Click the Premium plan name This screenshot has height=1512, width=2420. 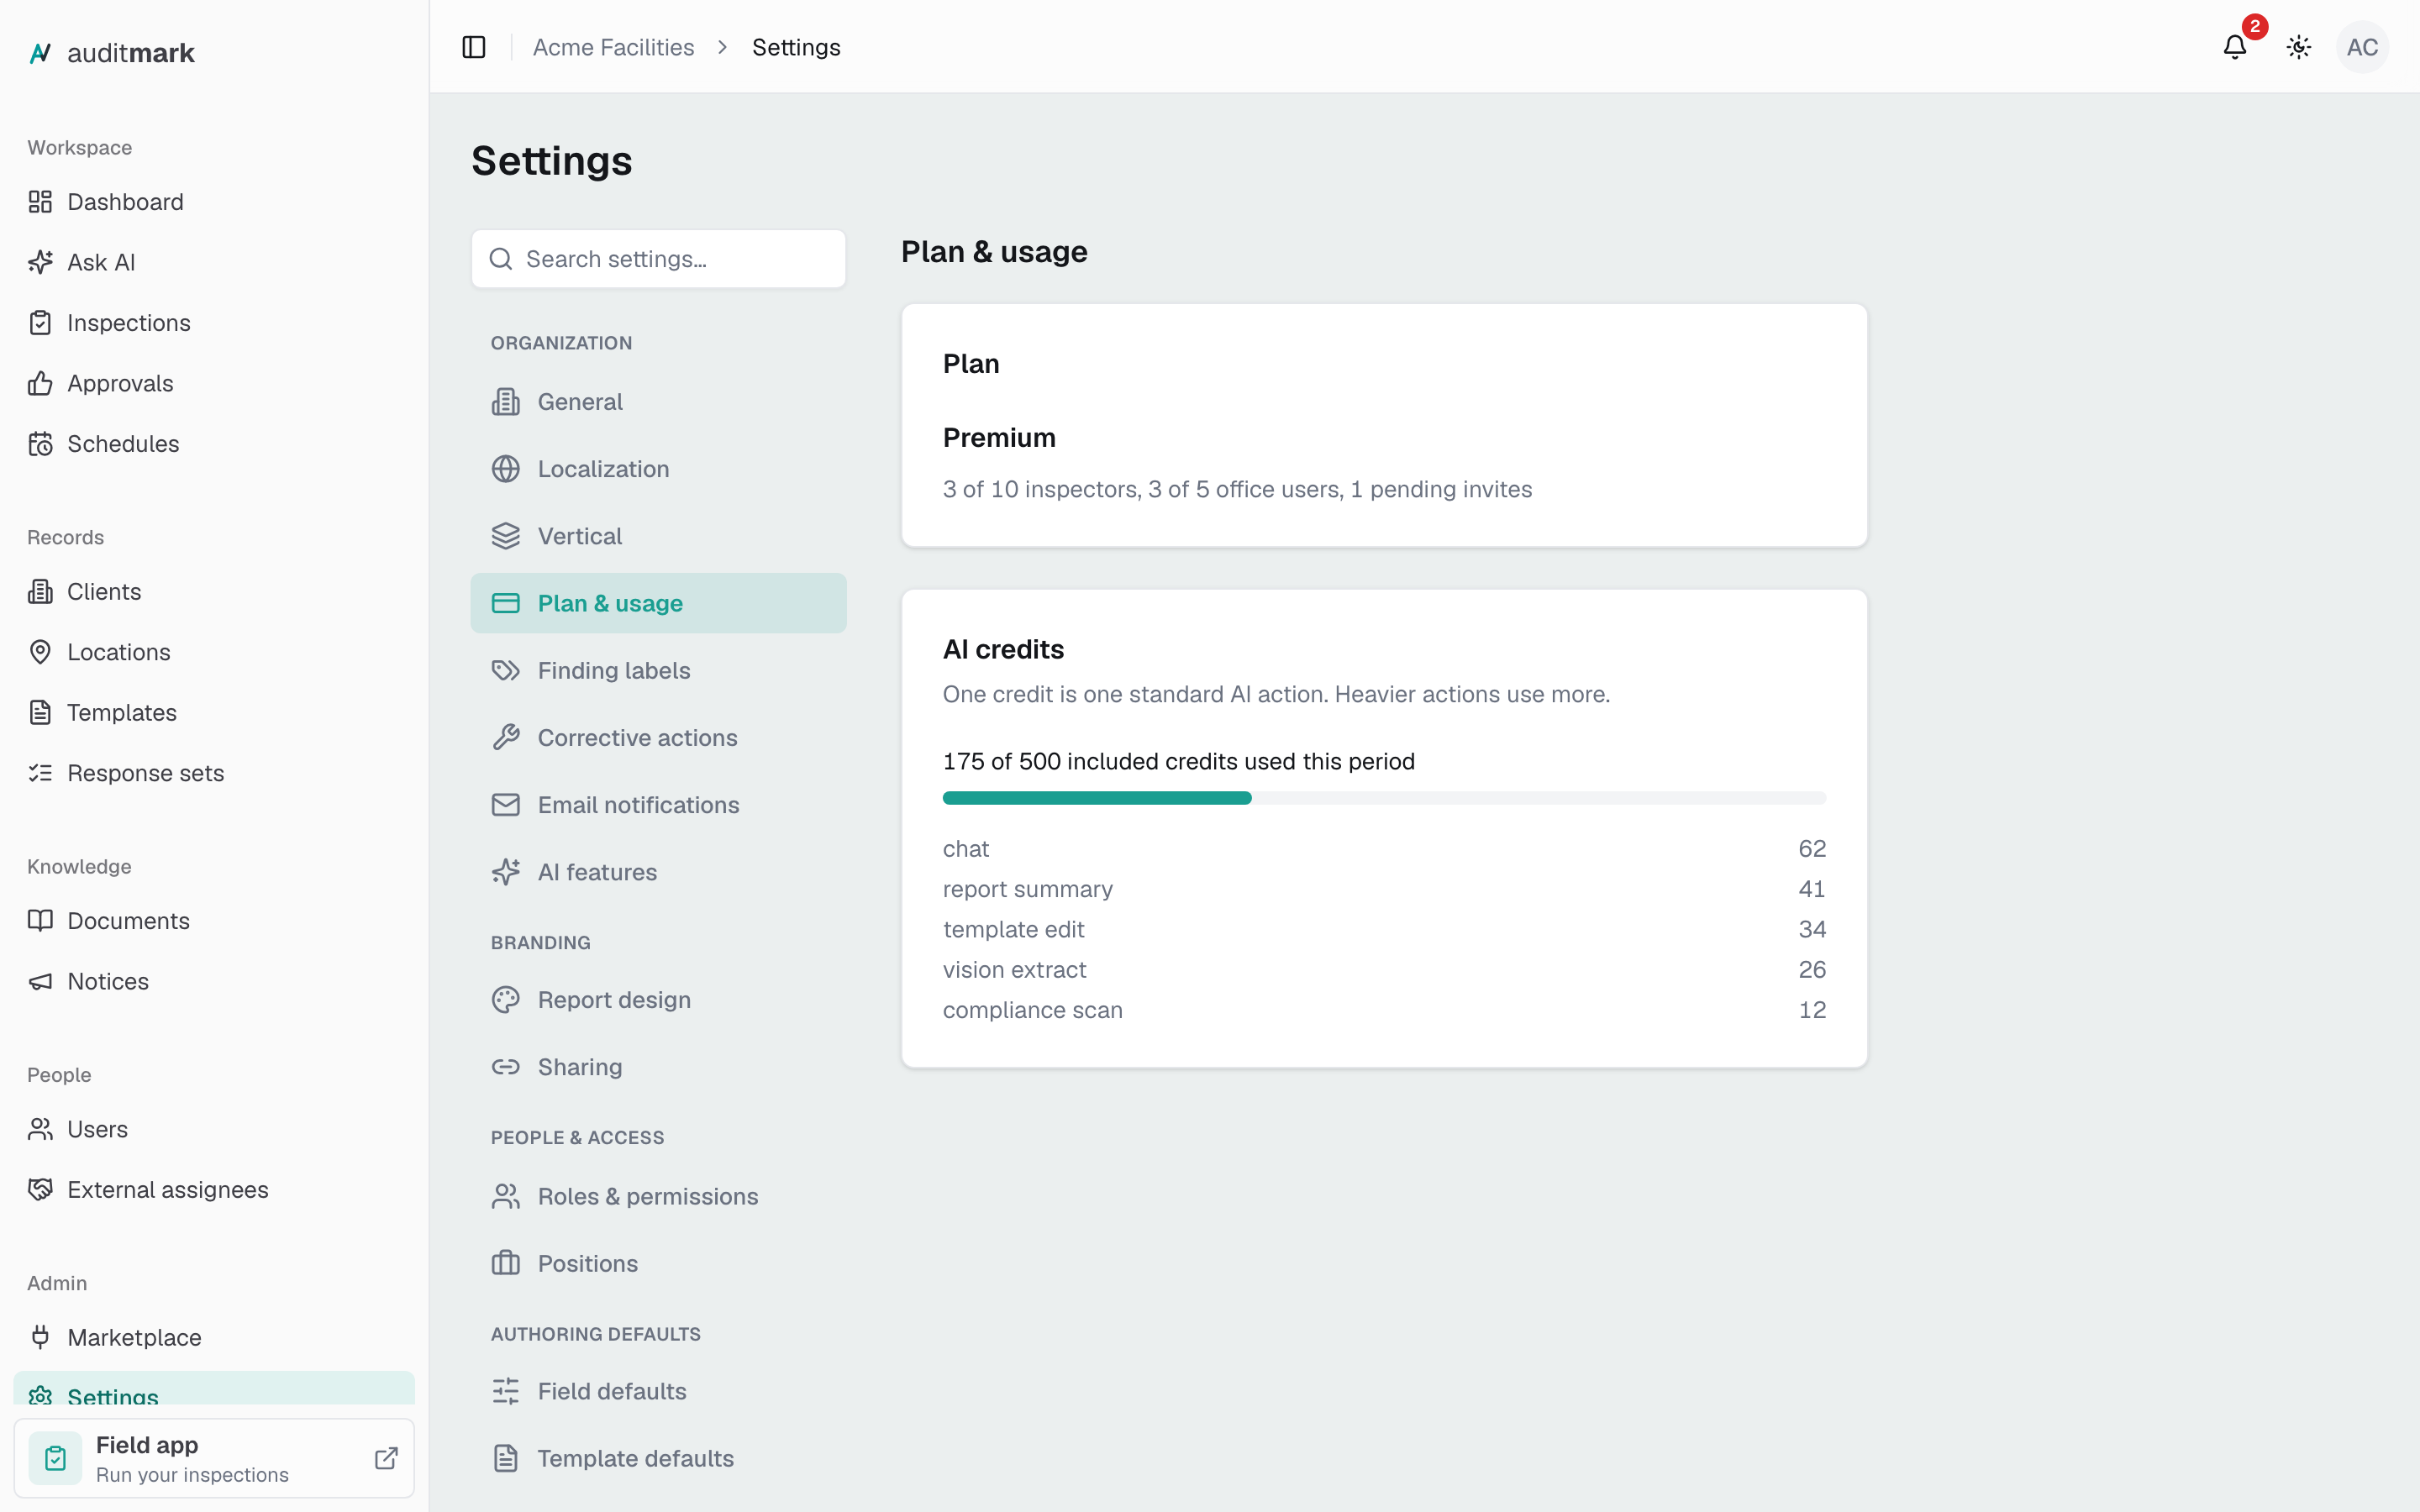(999, 438)
